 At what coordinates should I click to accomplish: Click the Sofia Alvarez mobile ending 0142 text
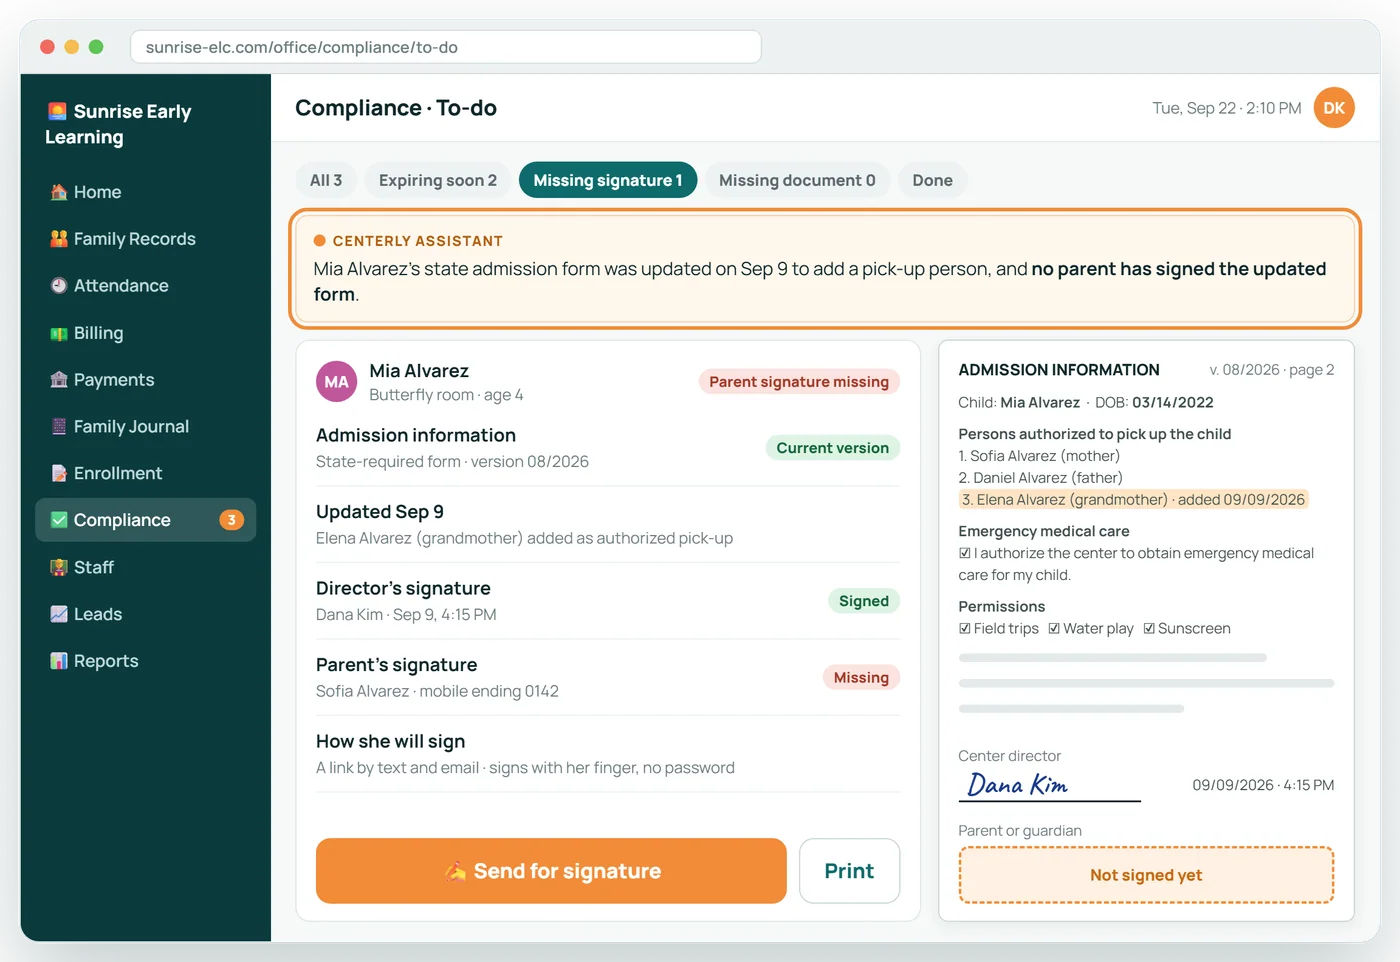tap(437, 691)
